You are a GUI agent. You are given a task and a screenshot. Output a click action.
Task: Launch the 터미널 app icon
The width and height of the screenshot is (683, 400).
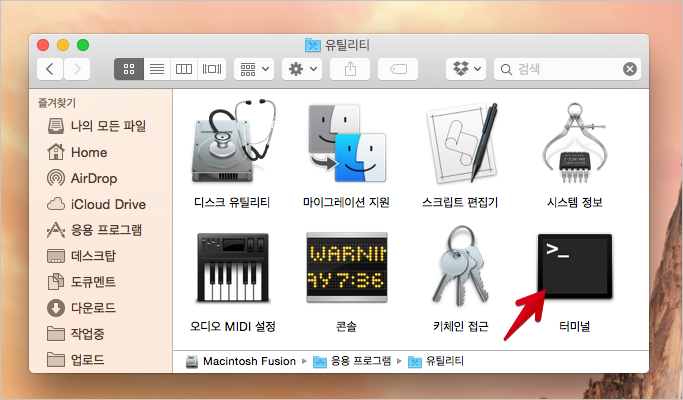(x=575, y=266)
